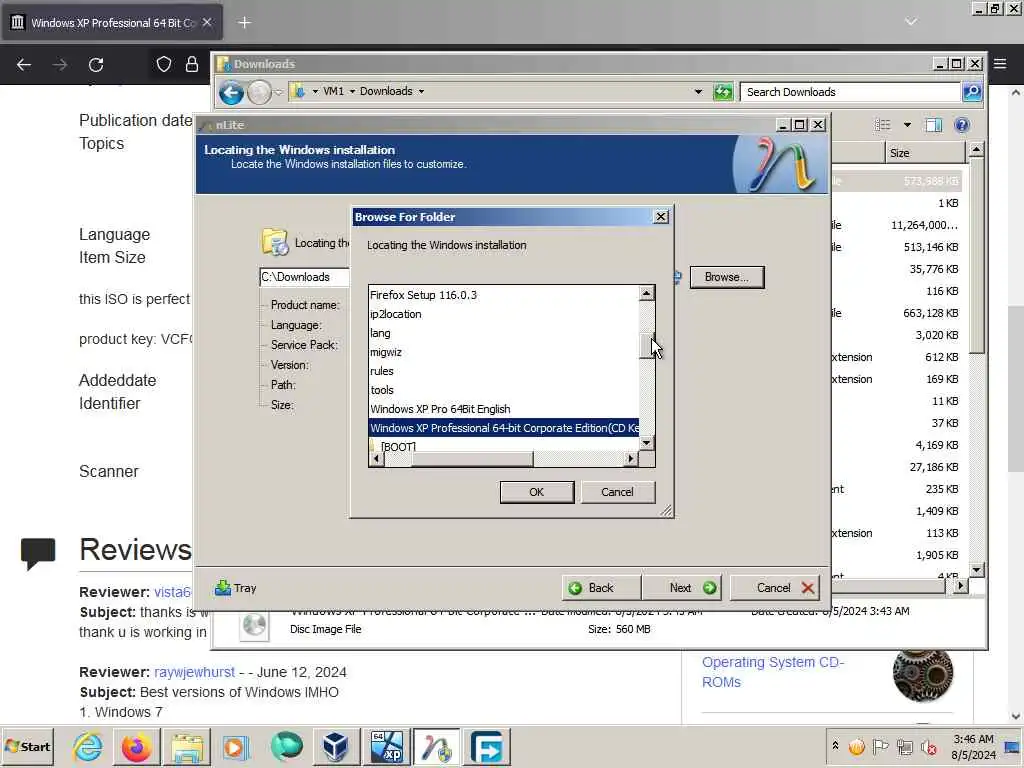The height and width of the screenshot is (768, 1024).
Task: Select Windows XP Pro 64Bit English folder
Action: 440,408
